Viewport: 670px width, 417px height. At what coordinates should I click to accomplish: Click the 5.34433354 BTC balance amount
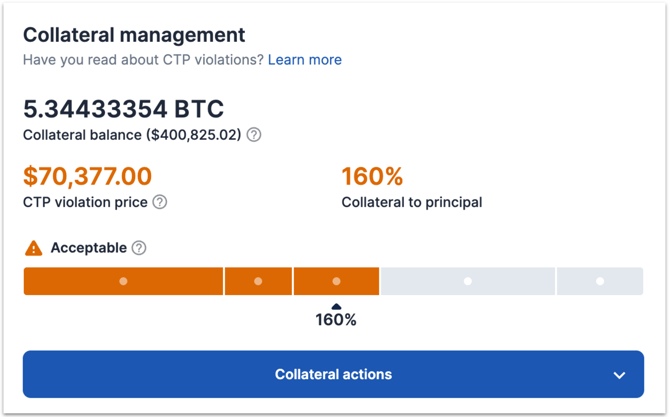[x=123, y=108]
